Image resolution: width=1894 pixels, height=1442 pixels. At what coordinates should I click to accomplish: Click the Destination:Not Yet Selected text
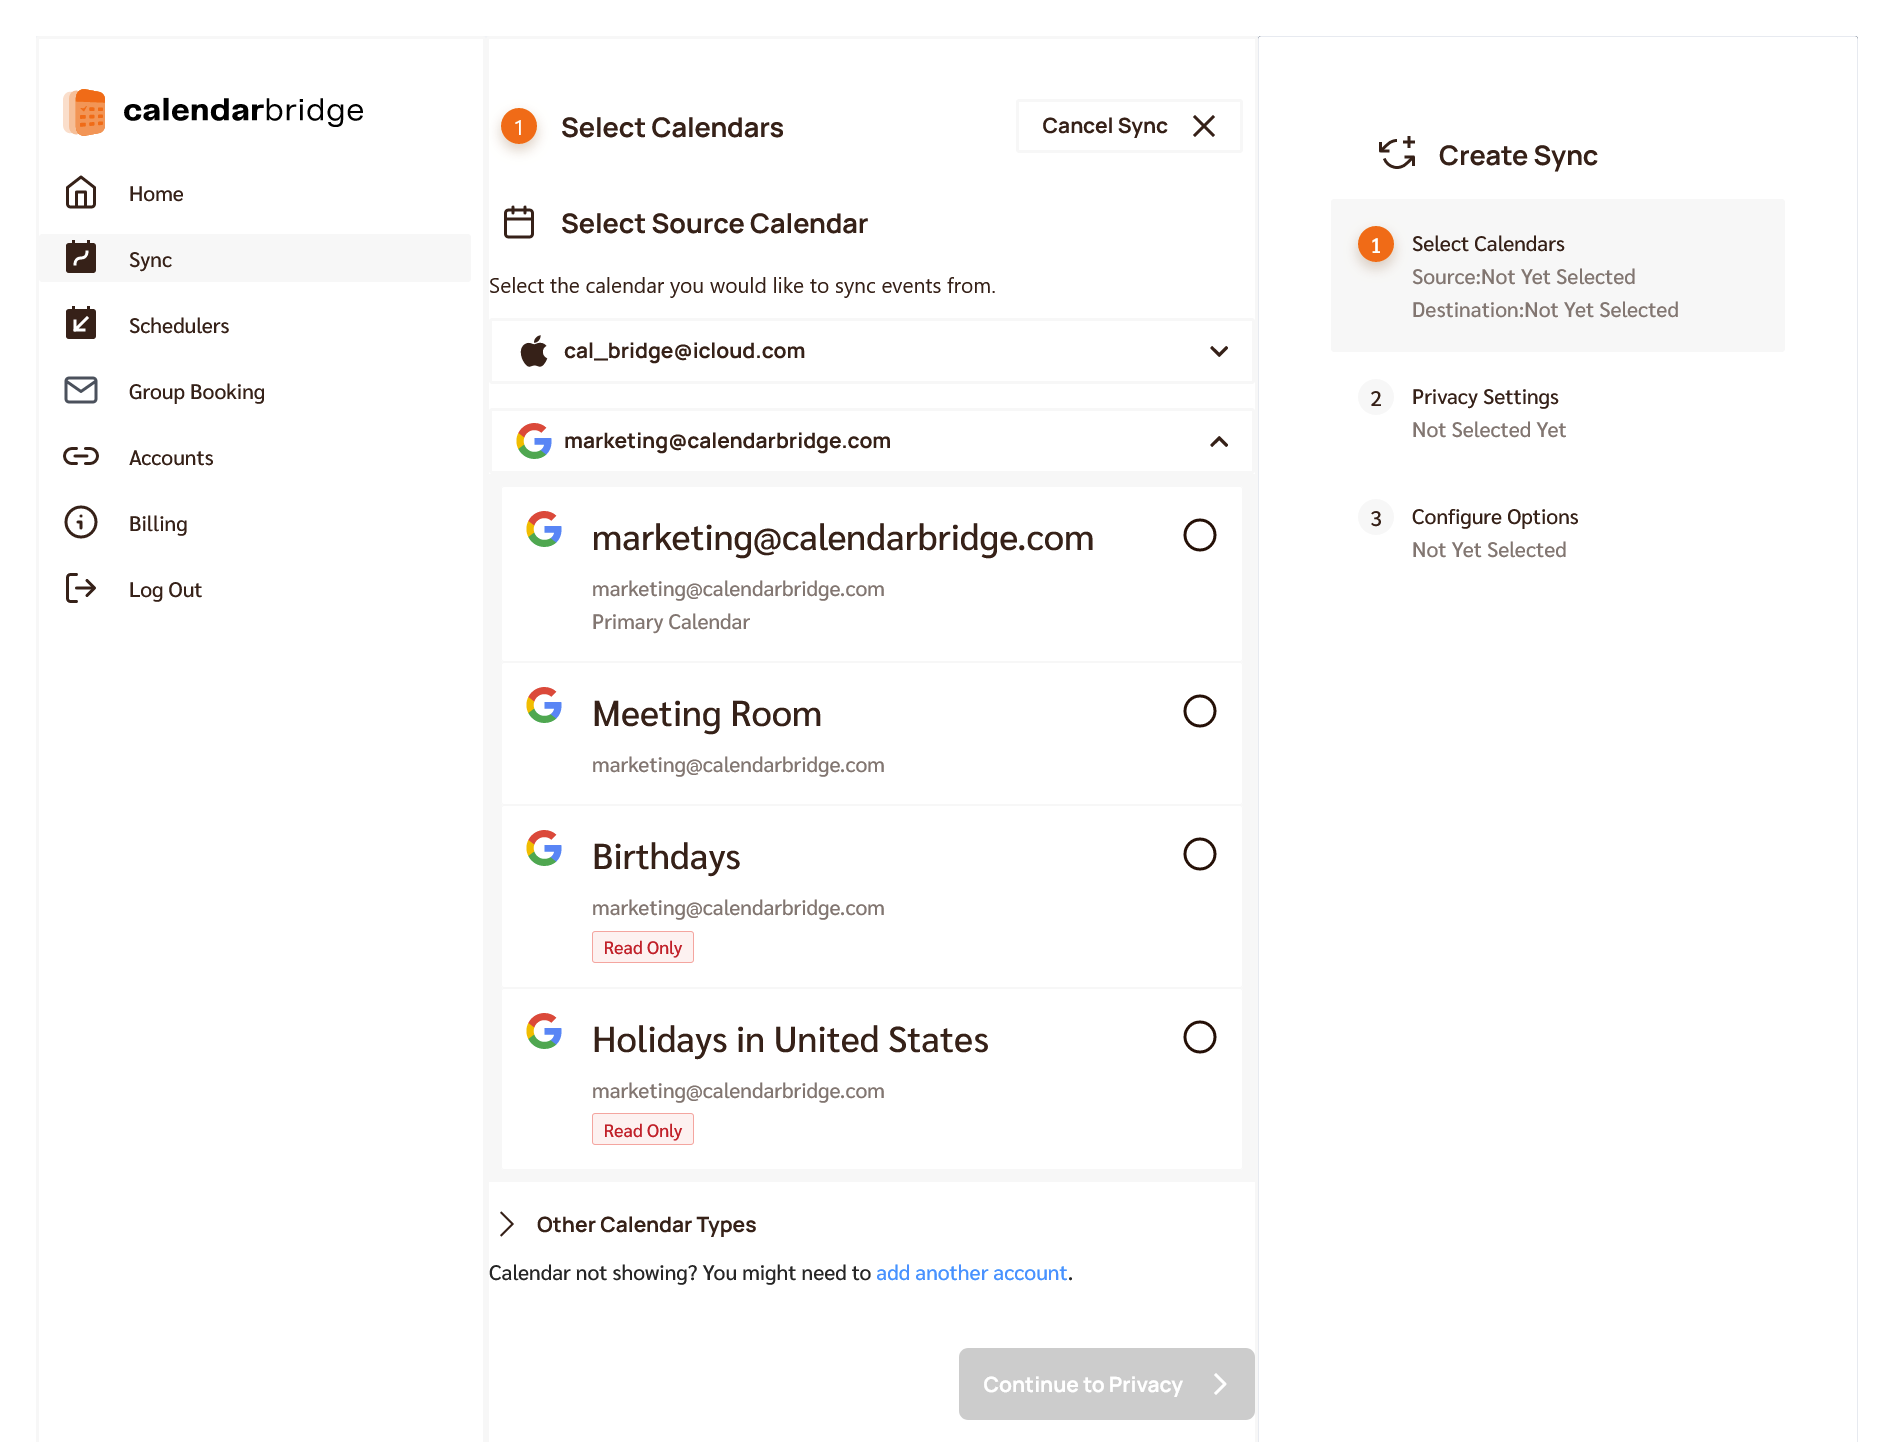click(1545, 310)
